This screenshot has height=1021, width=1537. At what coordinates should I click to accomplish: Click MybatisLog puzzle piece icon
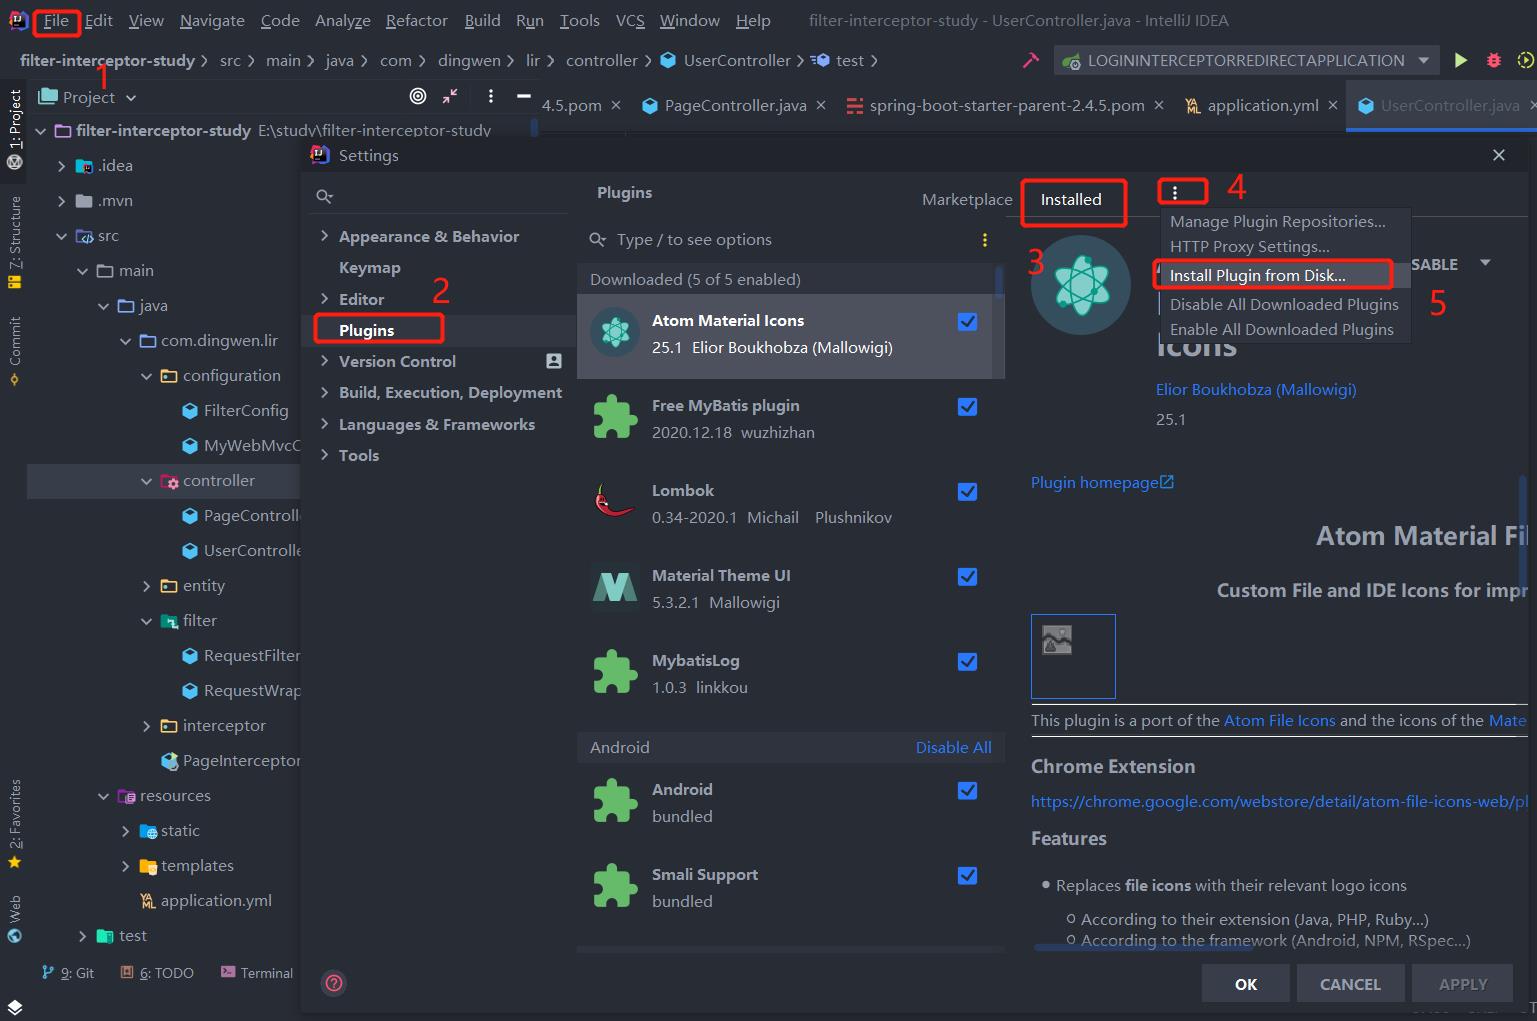tap(615, 673)
